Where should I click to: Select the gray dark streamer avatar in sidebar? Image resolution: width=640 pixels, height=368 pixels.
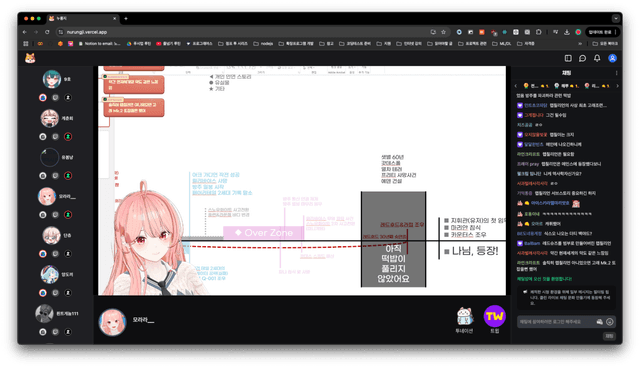tap(44, 313)
